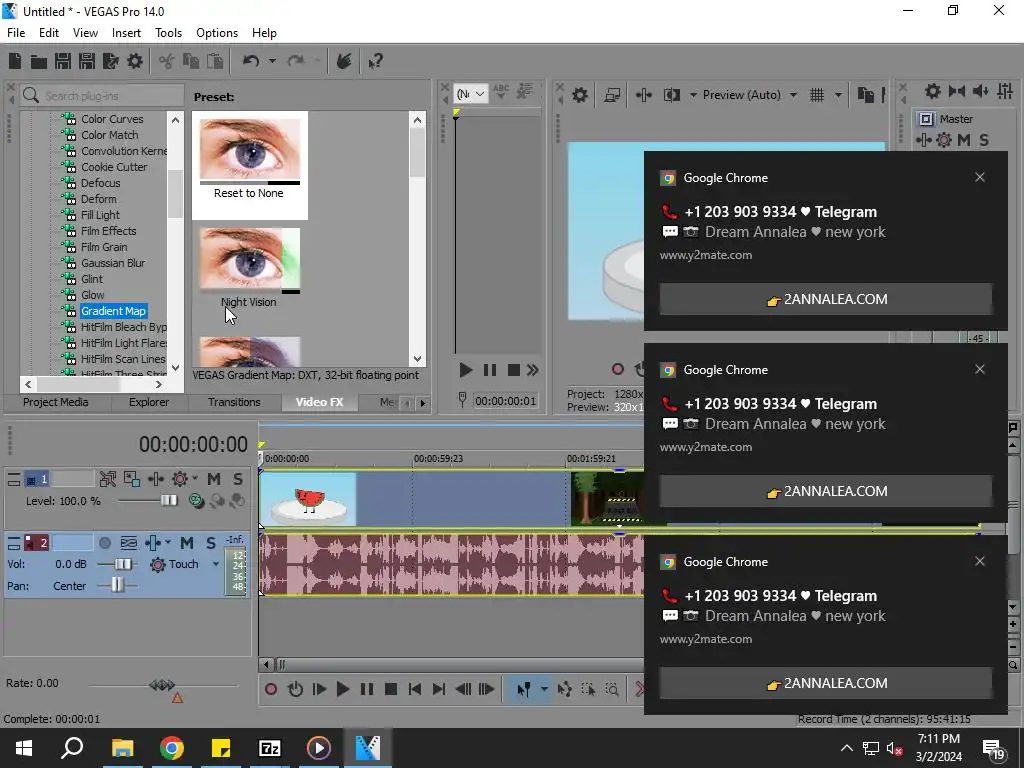The width and height of the screenshot is (1024, 768).
Task: Open the Options menu
Action: [217, 33]
